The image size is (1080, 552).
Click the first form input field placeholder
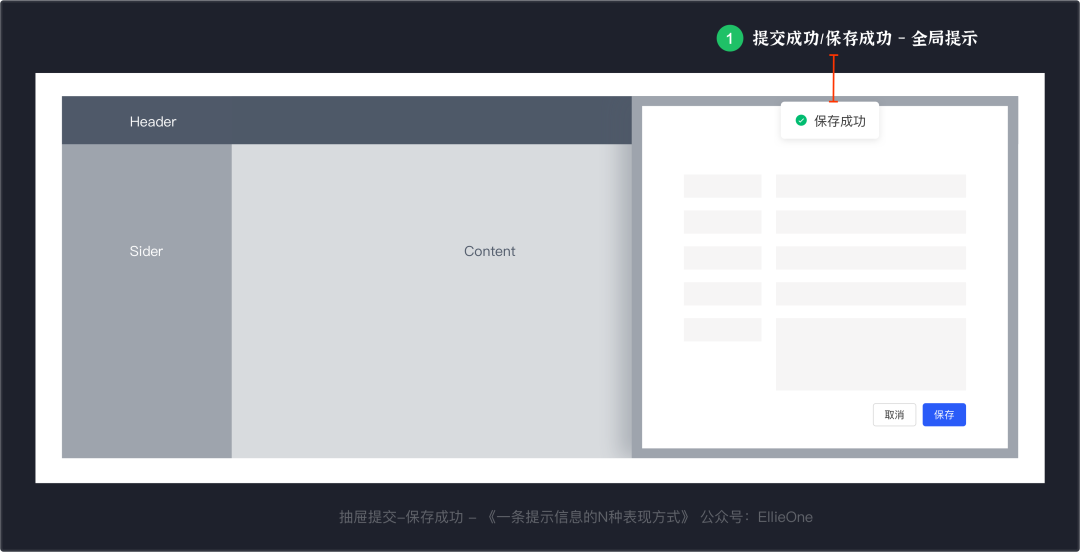pos(870,186)
